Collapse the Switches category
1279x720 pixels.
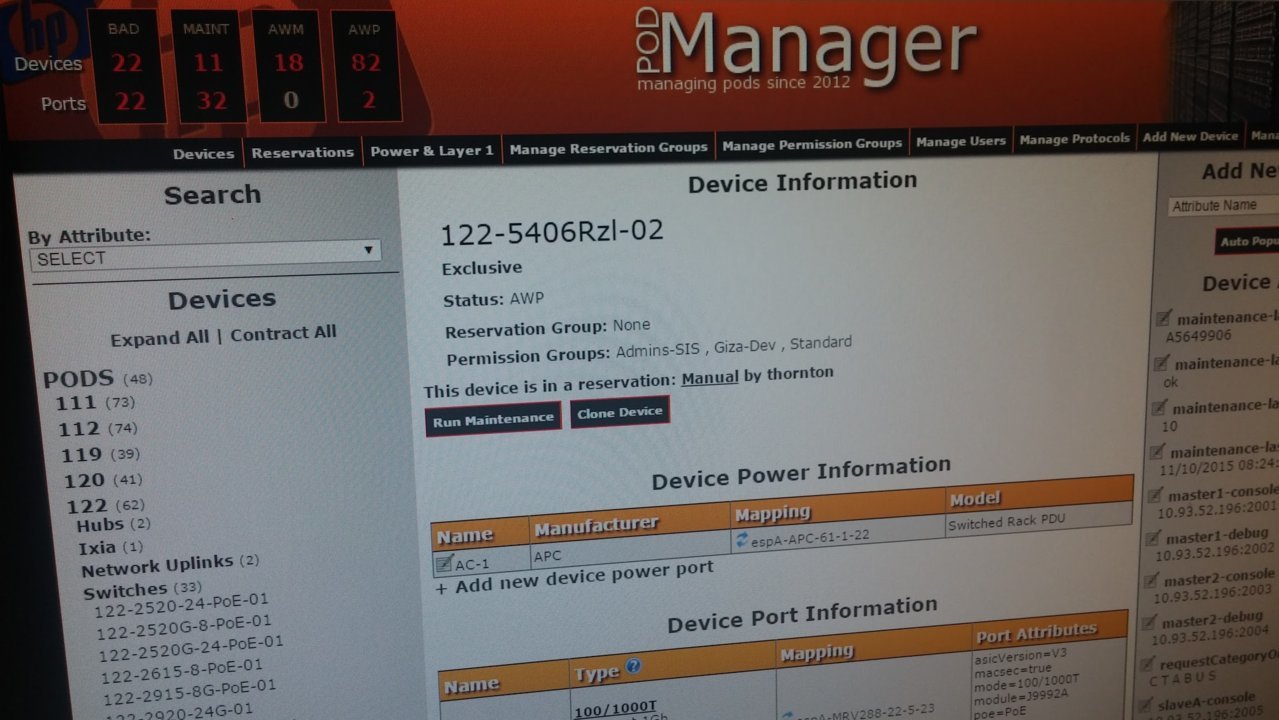click(x=126, y=591)
